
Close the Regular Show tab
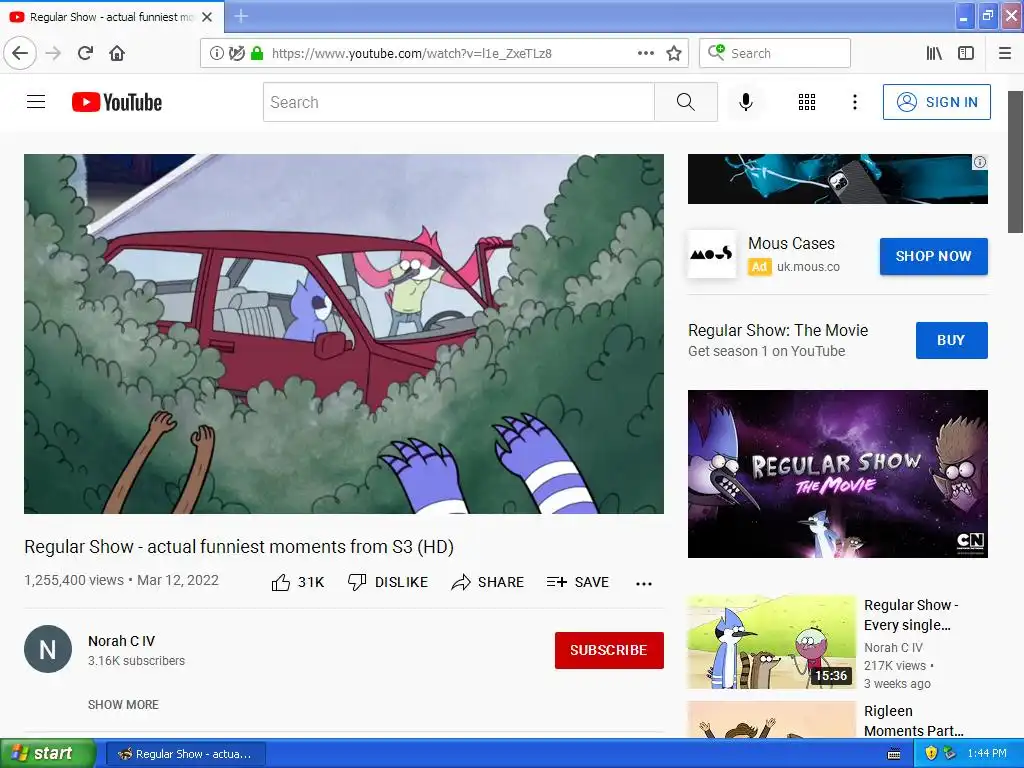[x=207, y=17]
